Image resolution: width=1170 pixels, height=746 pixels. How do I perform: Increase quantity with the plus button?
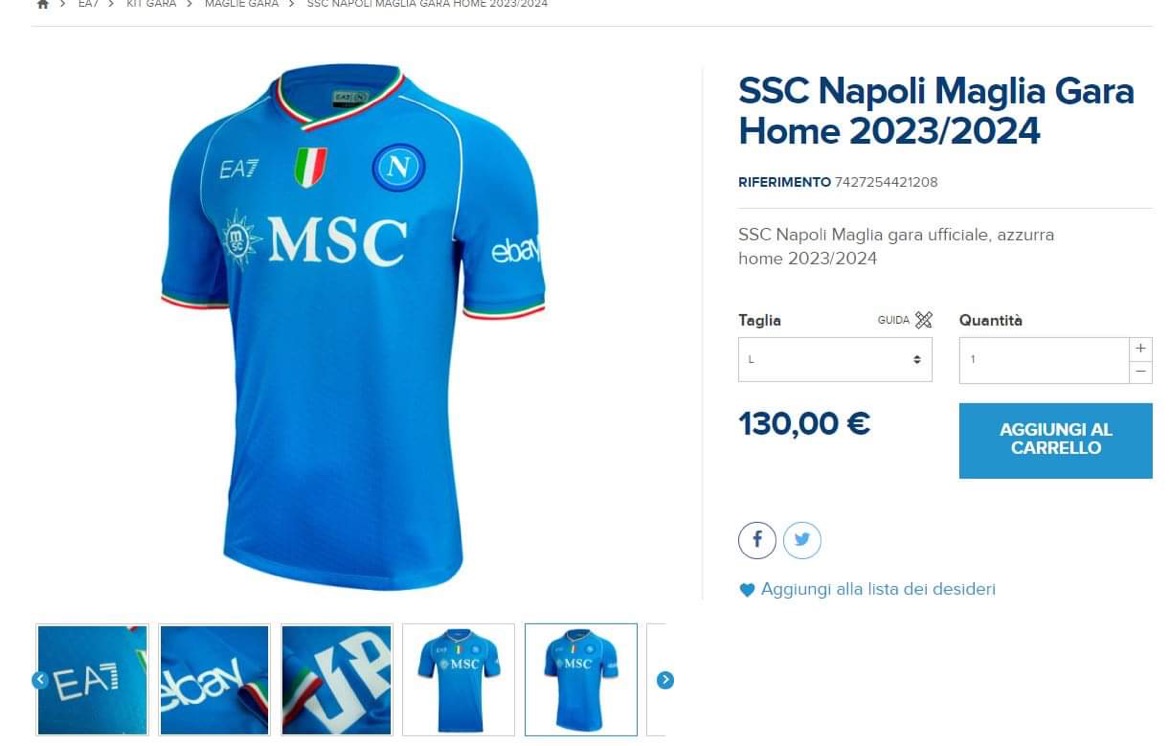pos(1140,348)
